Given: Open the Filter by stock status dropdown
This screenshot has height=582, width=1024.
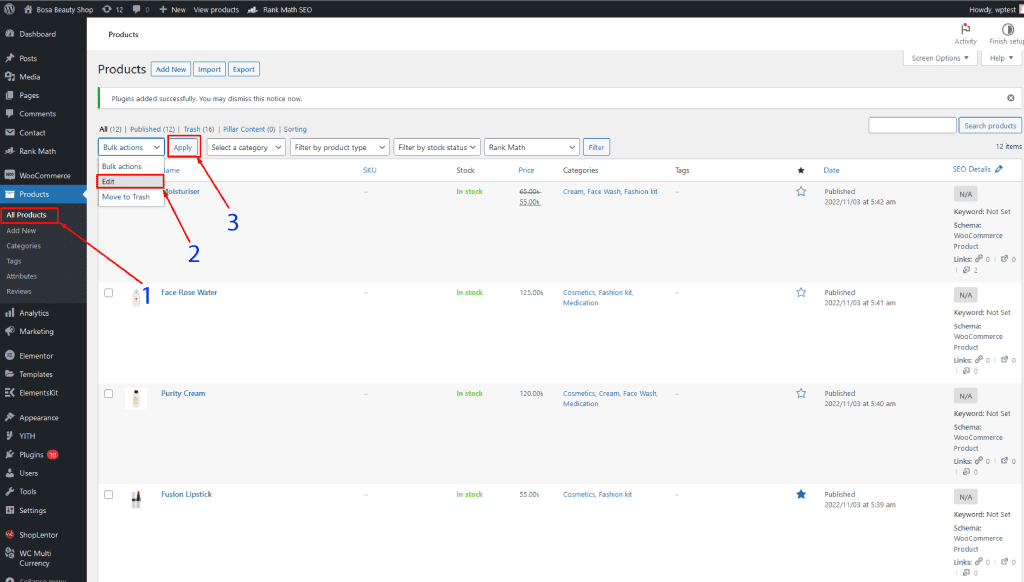Looking at the screenshot, I should point(437,147).
